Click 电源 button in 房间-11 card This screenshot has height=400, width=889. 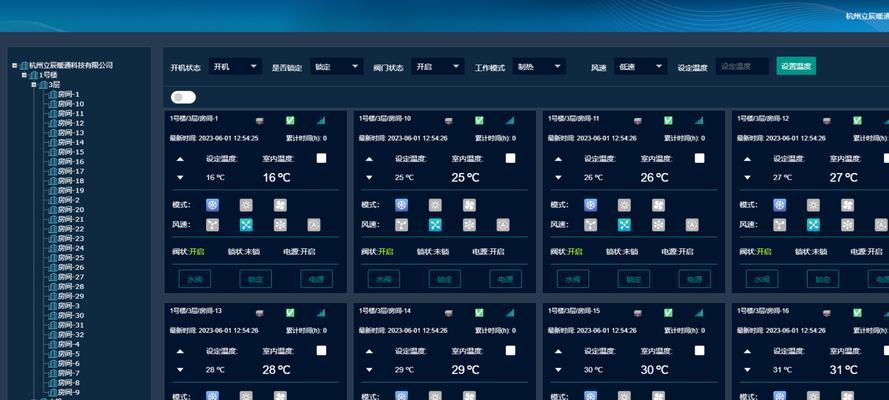tap(695, 279)
